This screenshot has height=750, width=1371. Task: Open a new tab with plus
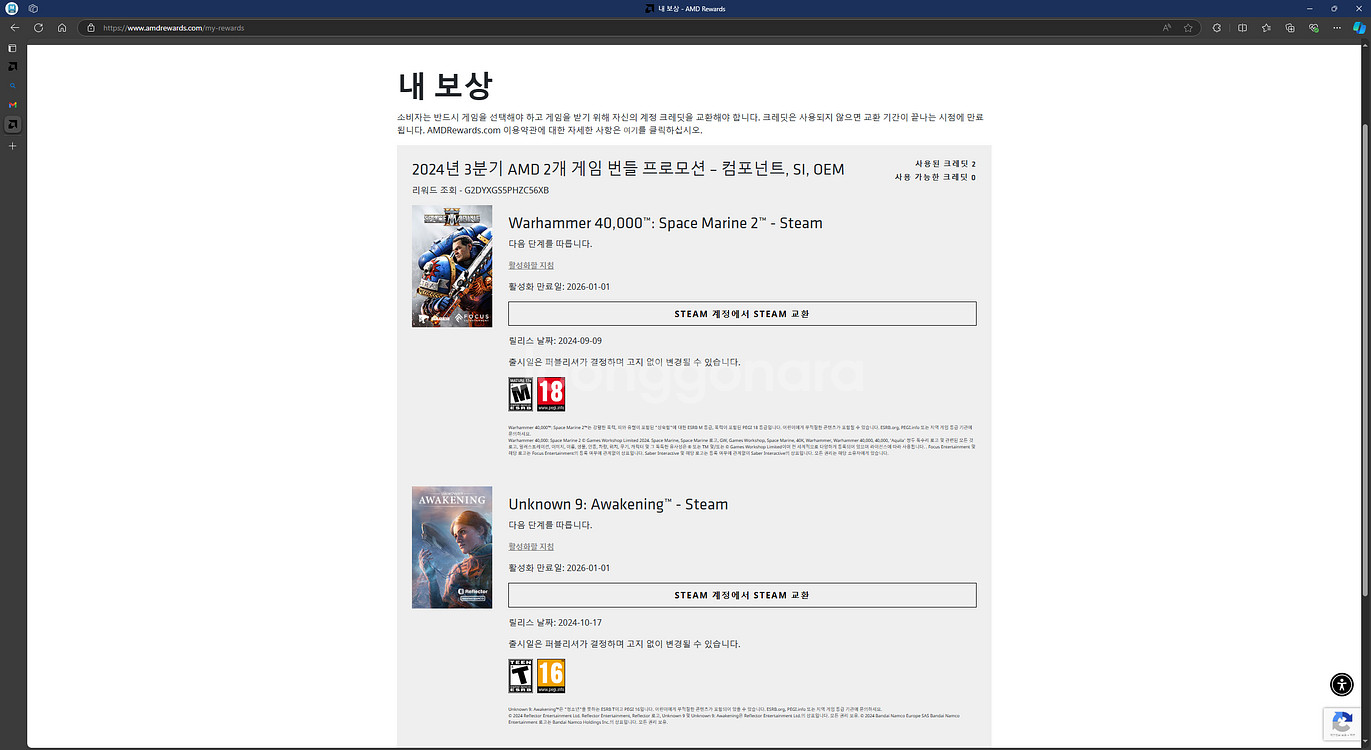[x=13, y=146]
